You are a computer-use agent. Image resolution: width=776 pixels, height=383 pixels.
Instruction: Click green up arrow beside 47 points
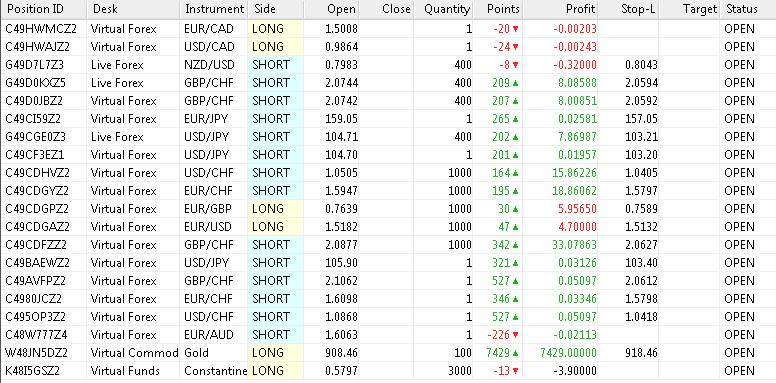[515, 227]
